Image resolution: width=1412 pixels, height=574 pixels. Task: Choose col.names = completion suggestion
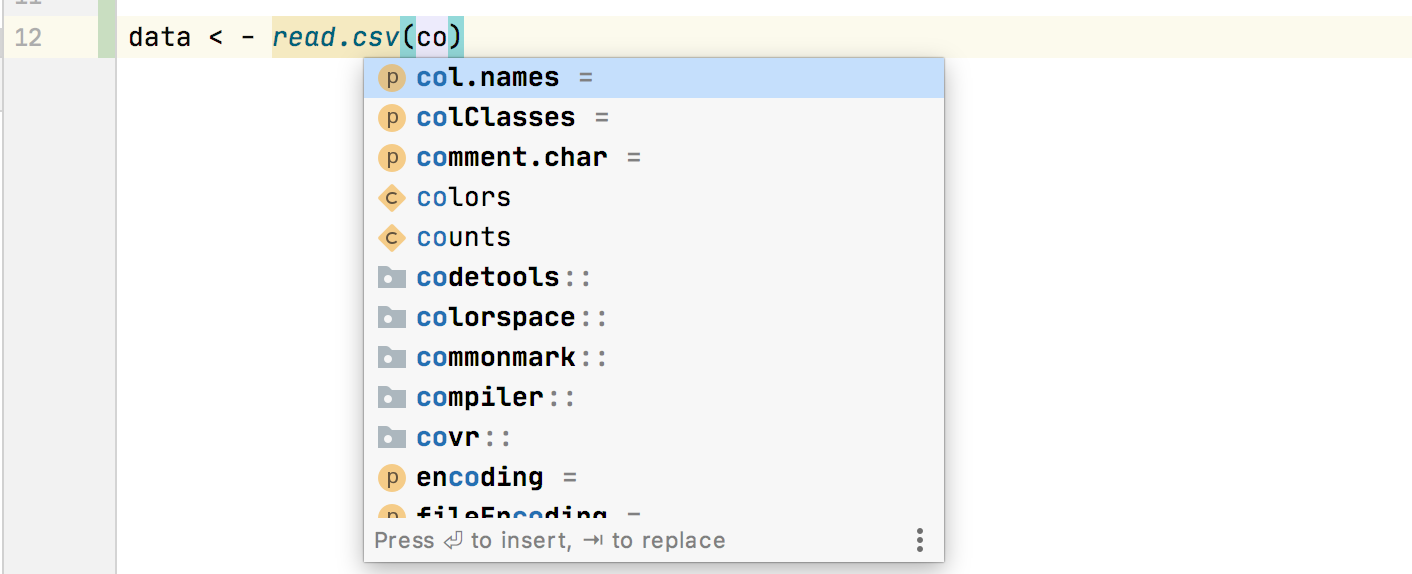654,78
